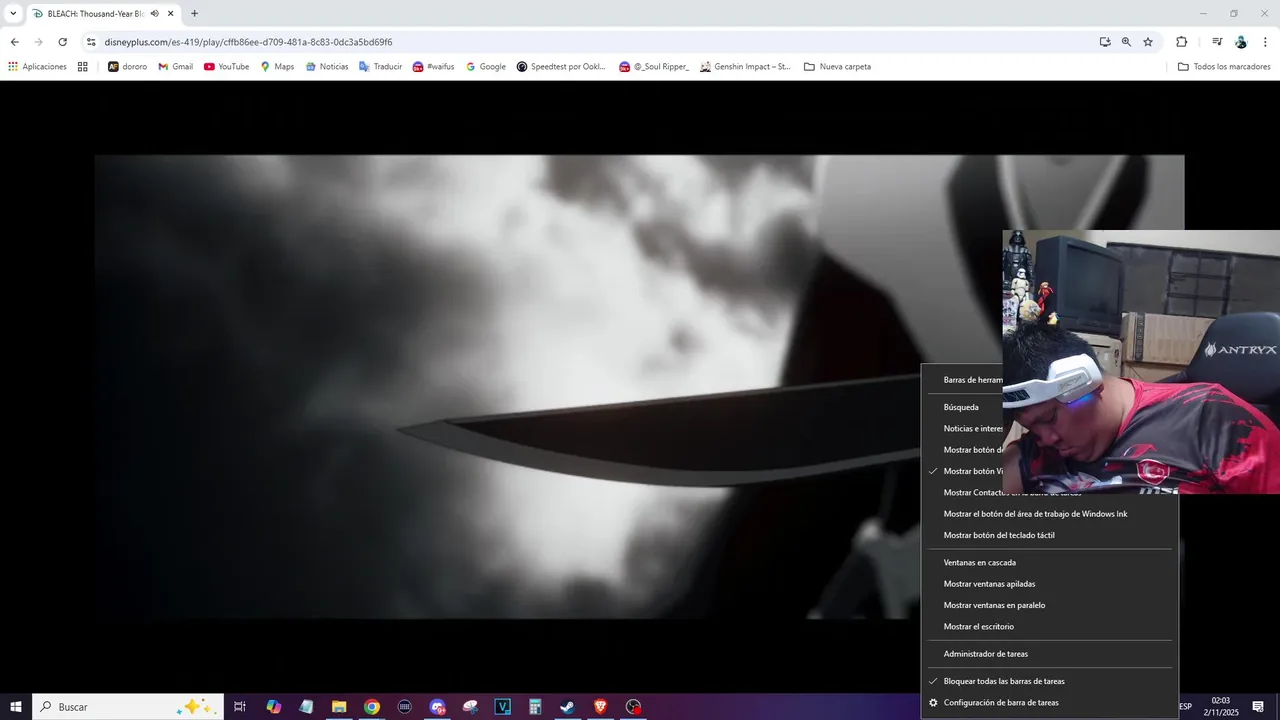
Task: Close the BLEACH tab
Action: pos(171,14)
